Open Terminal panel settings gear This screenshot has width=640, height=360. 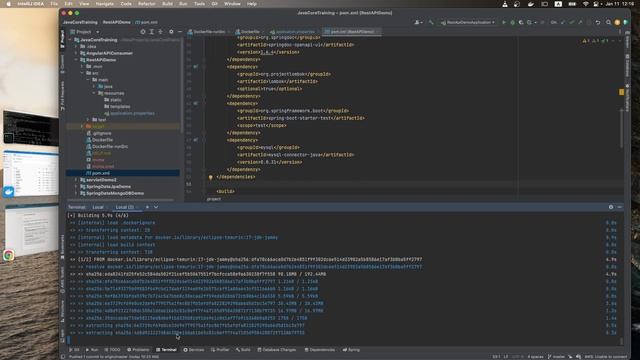click(x=611, y=207)
